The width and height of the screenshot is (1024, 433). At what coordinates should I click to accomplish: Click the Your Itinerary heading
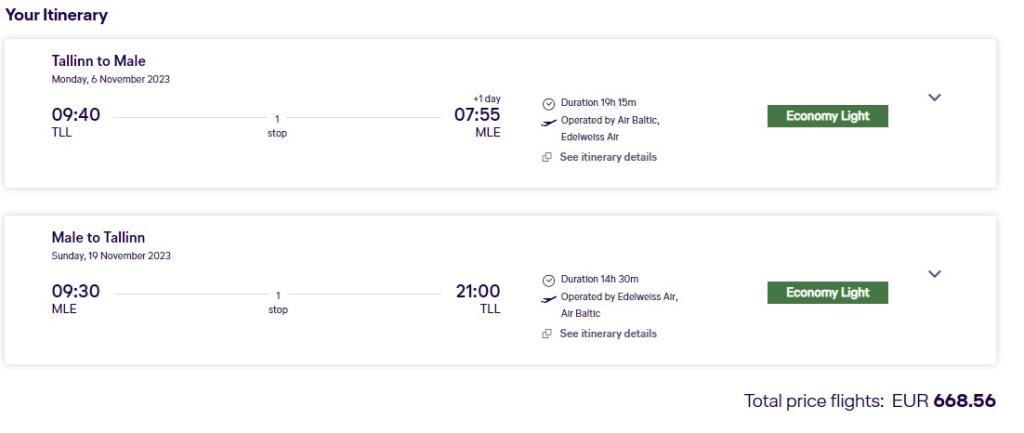pyautogui.click(x=55, y=15)
